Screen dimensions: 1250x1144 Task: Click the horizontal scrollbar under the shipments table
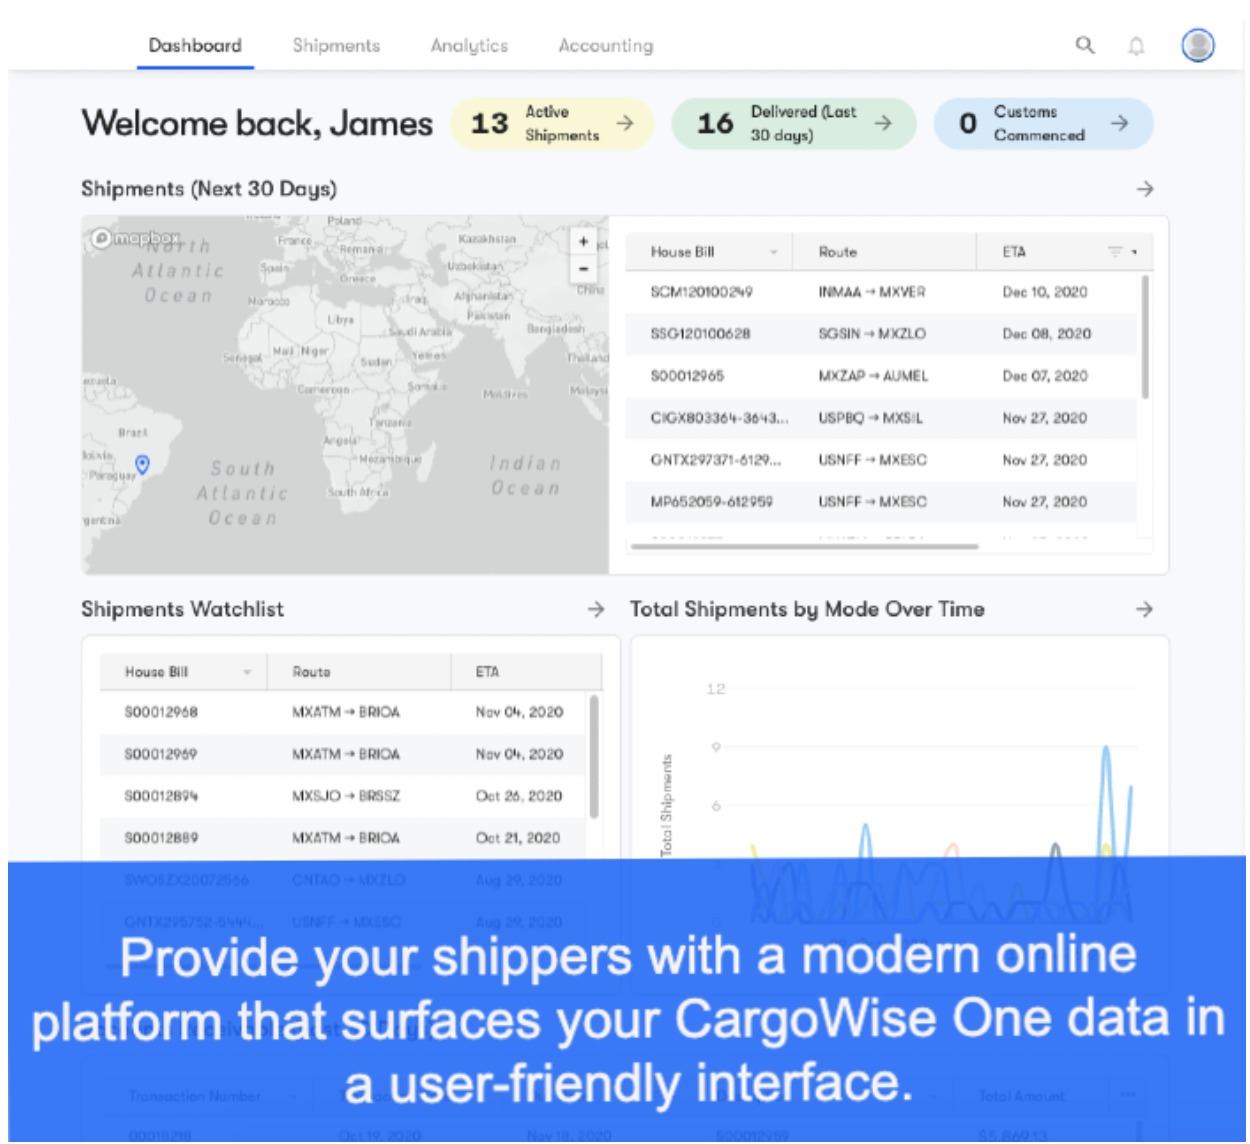803,547
